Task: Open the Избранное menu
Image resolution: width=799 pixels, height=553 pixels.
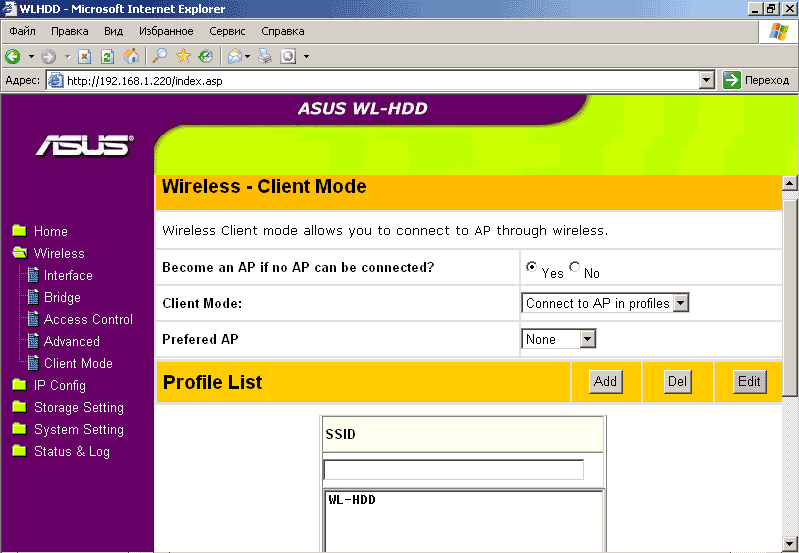Action: (166, 31)
